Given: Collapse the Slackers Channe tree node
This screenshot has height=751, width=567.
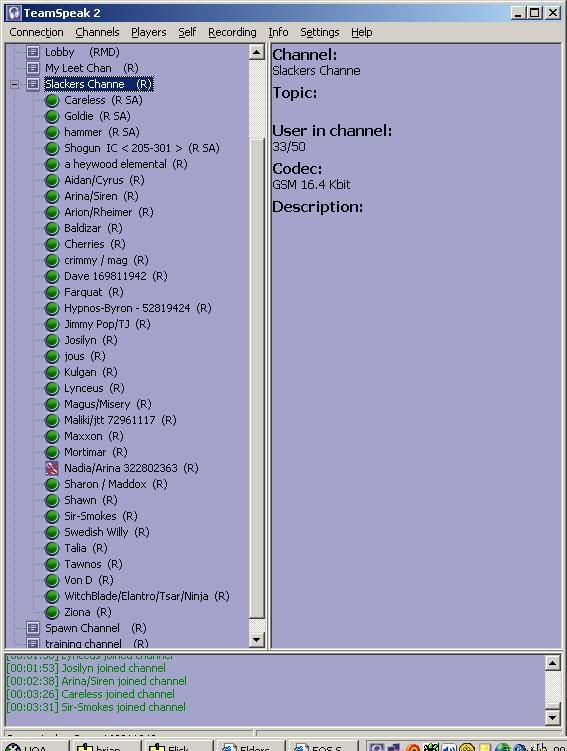Looking at the screenshot, I should [15, 84].
